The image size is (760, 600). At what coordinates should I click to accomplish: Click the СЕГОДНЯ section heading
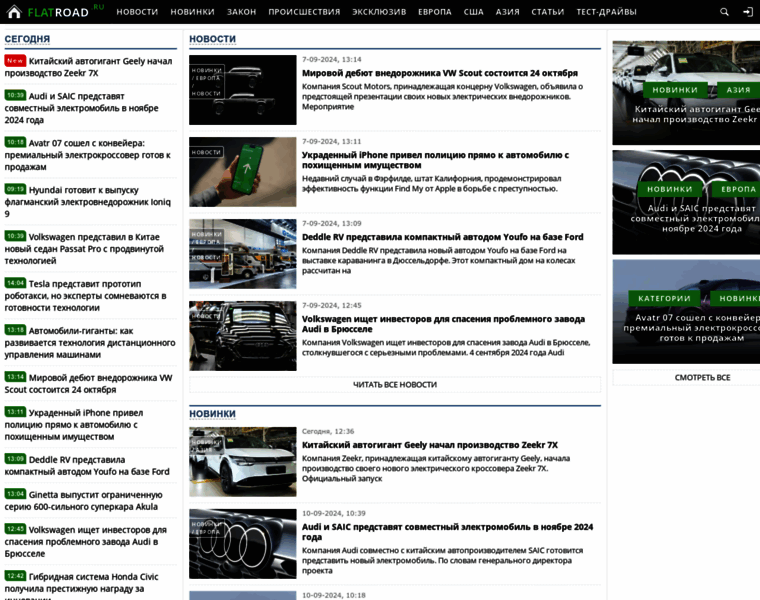tap(27, 39)
